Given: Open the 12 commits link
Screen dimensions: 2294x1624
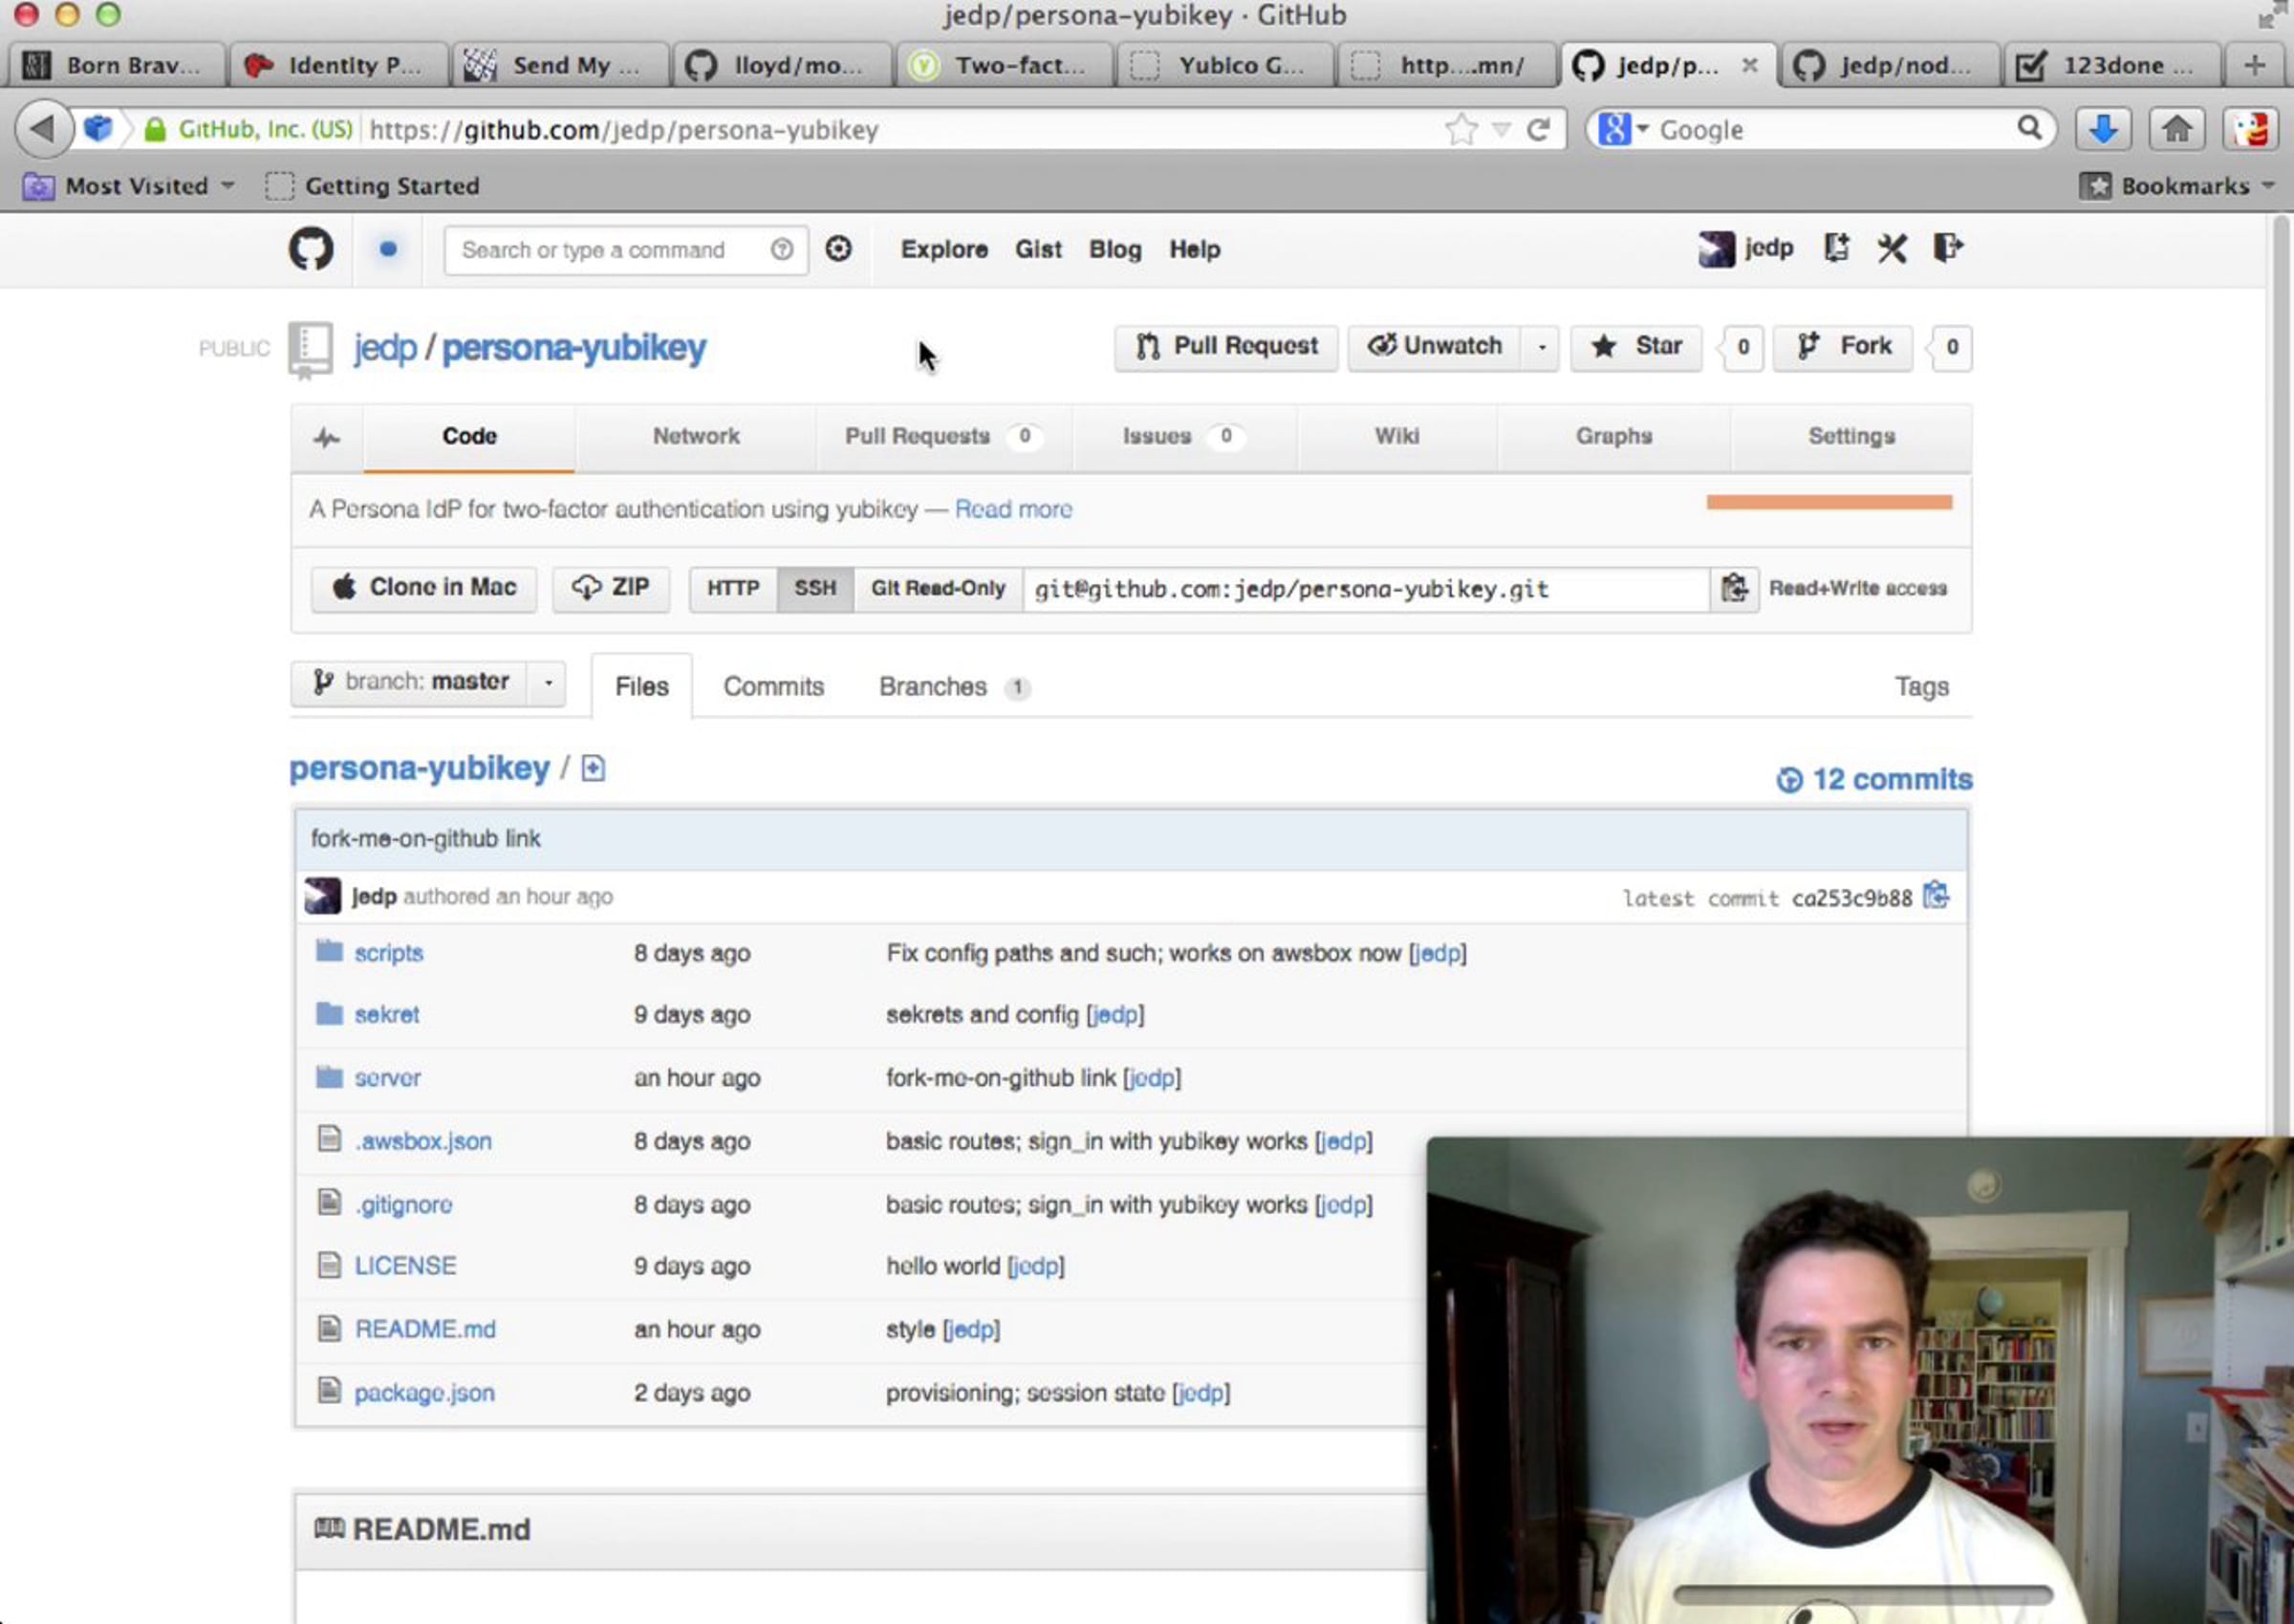Looking at the screenshot, I should click(x=1875, y=780).
